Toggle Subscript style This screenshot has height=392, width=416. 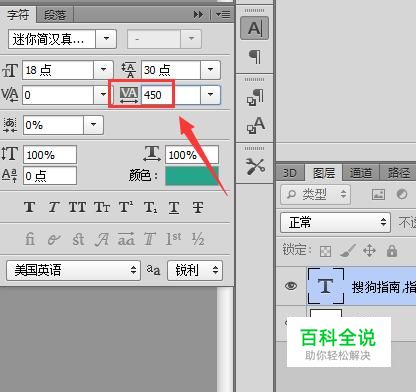150,207
